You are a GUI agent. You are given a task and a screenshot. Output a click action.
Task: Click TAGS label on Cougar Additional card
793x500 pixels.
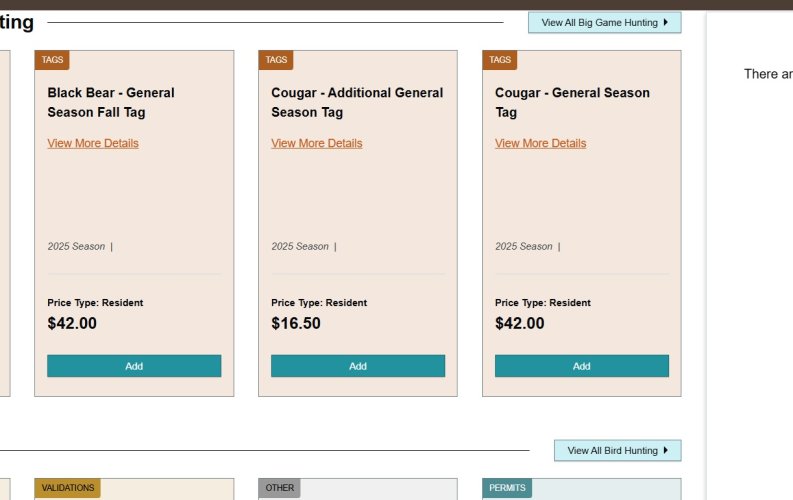tap(276, 60)
